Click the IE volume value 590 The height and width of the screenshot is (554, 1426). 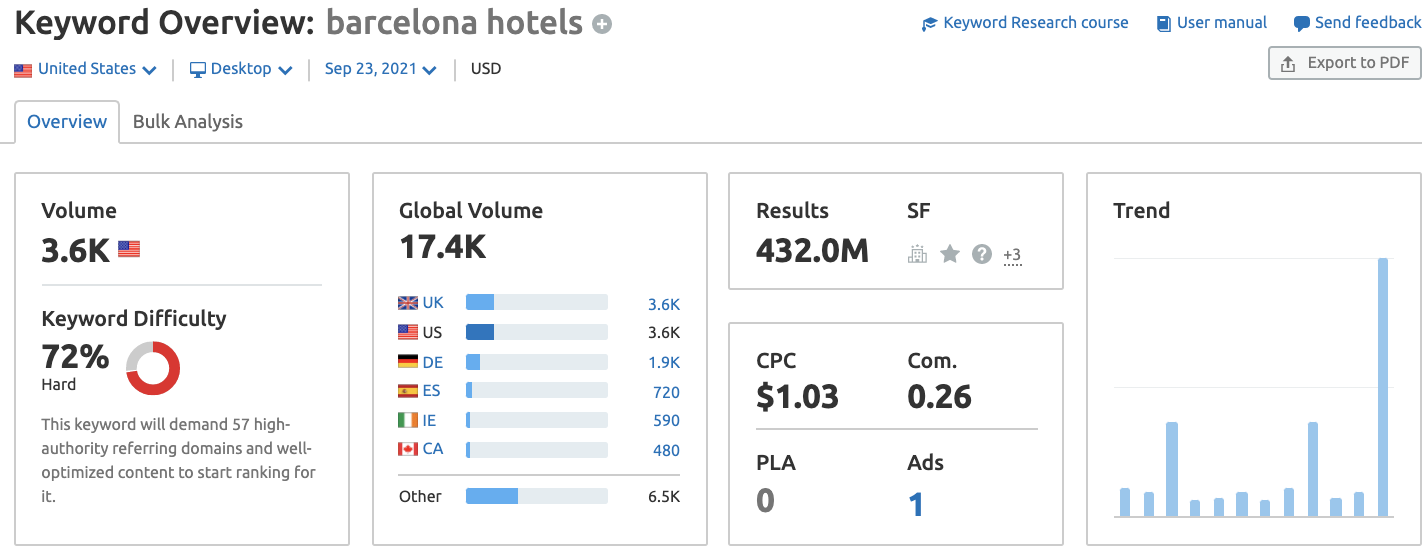pos(666,421)
